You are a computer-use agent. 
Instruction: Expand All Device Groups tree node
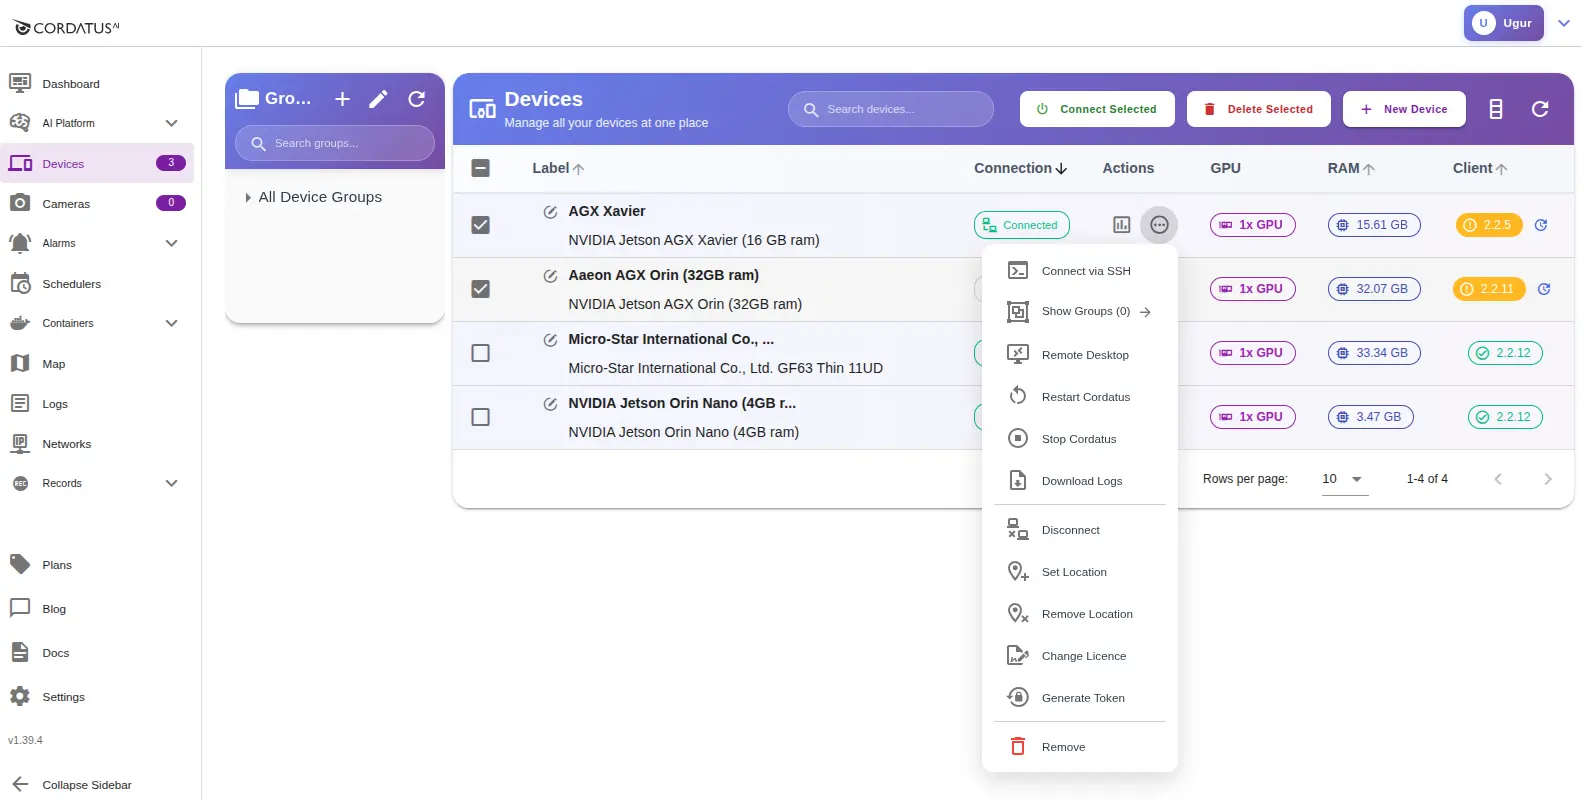(248, 198)
